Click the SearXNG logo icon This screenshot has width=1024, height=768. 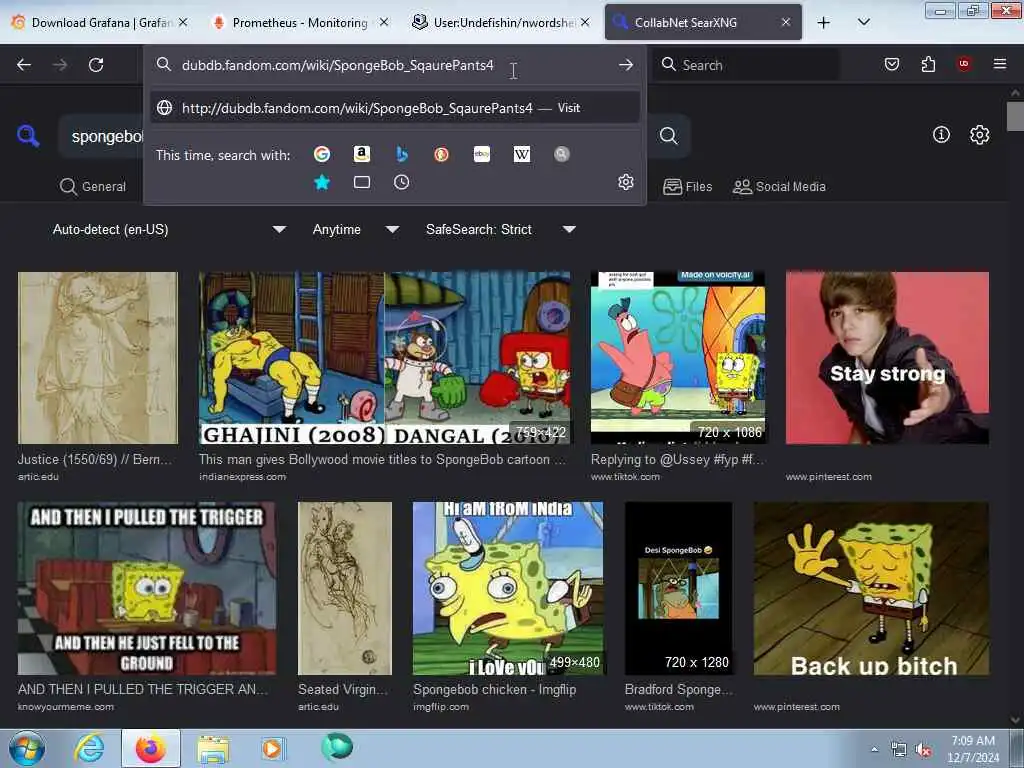point(28,136)
